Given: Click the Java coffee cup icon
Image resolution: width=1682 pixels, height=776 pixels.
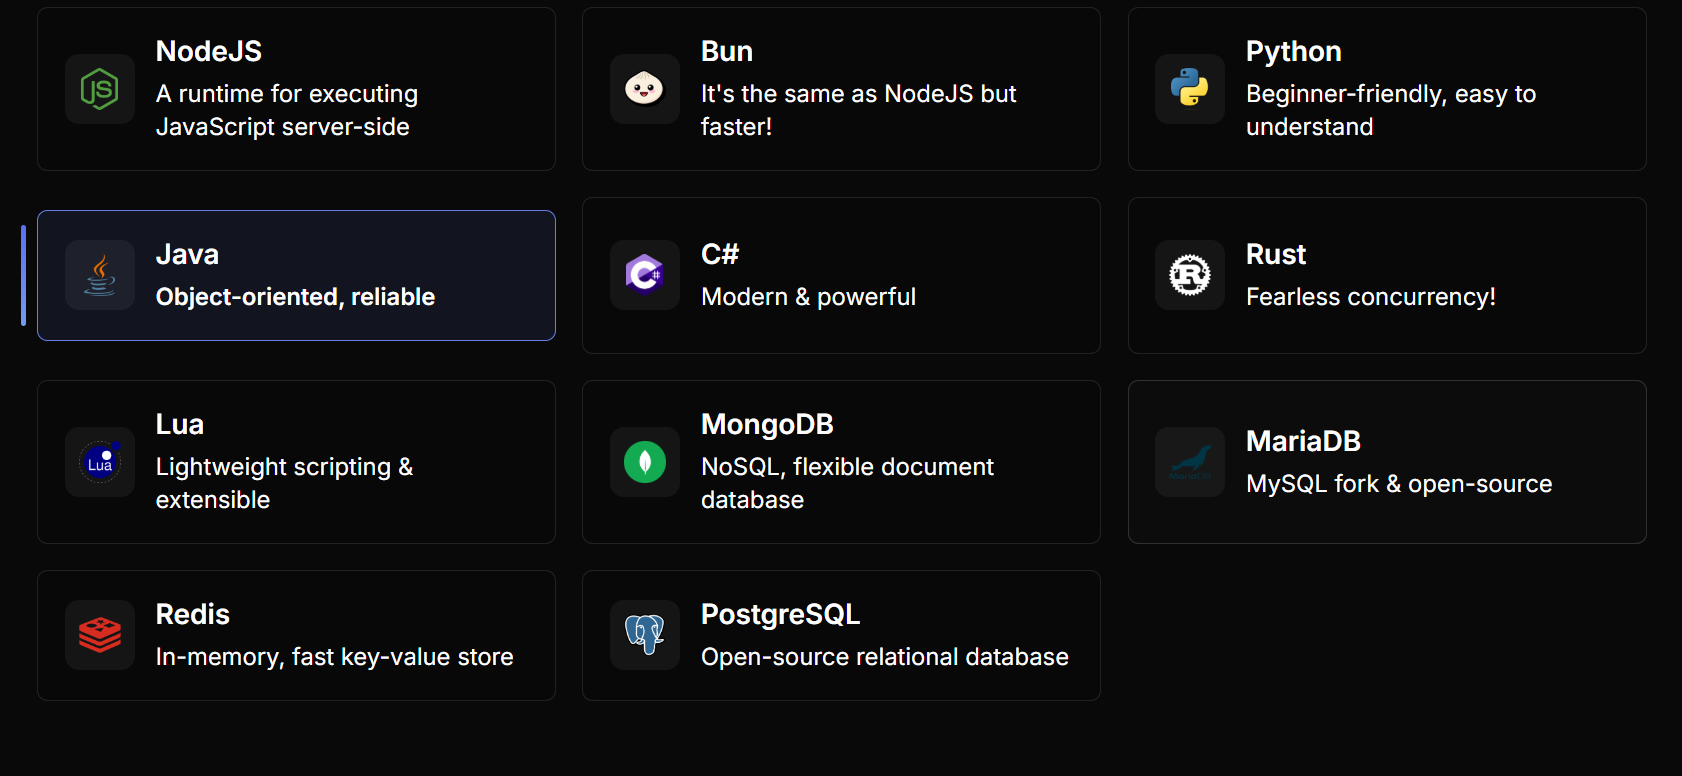Looking at the screenshot, I should click(x=100, y=275).
